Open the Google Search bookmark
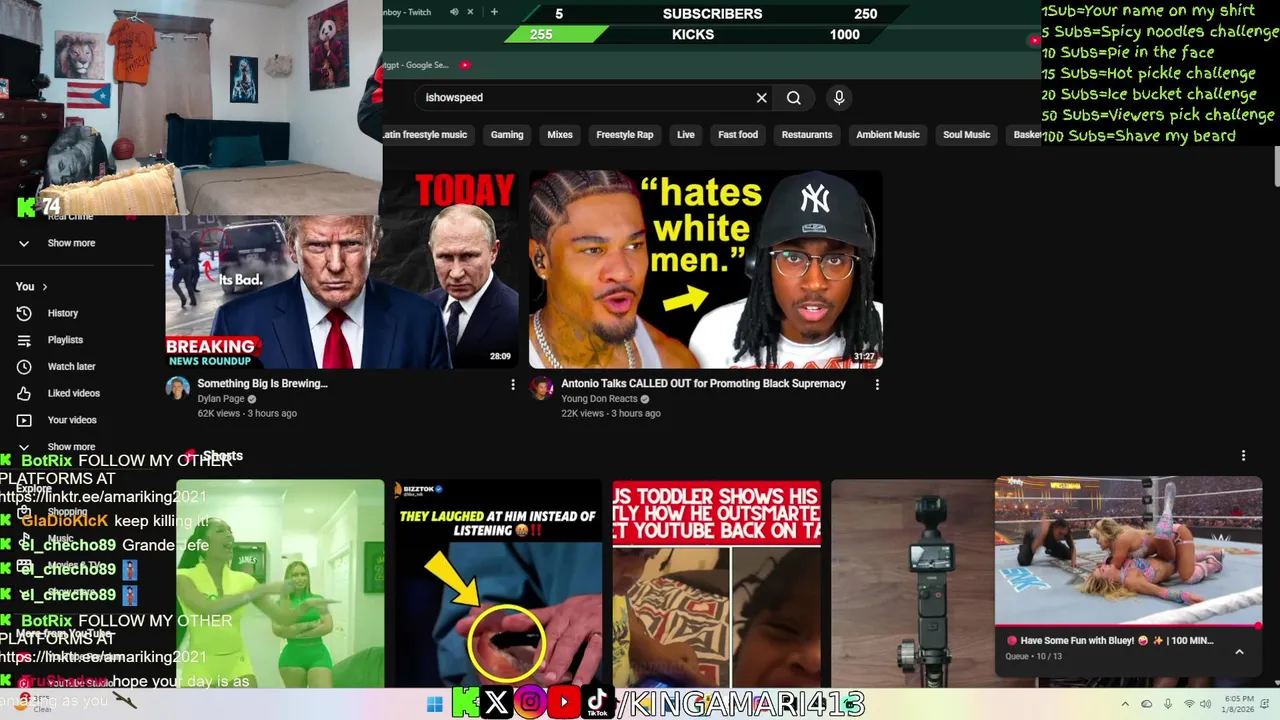The height and width of the screenshot is (720, 1280). tap(418, 65)
